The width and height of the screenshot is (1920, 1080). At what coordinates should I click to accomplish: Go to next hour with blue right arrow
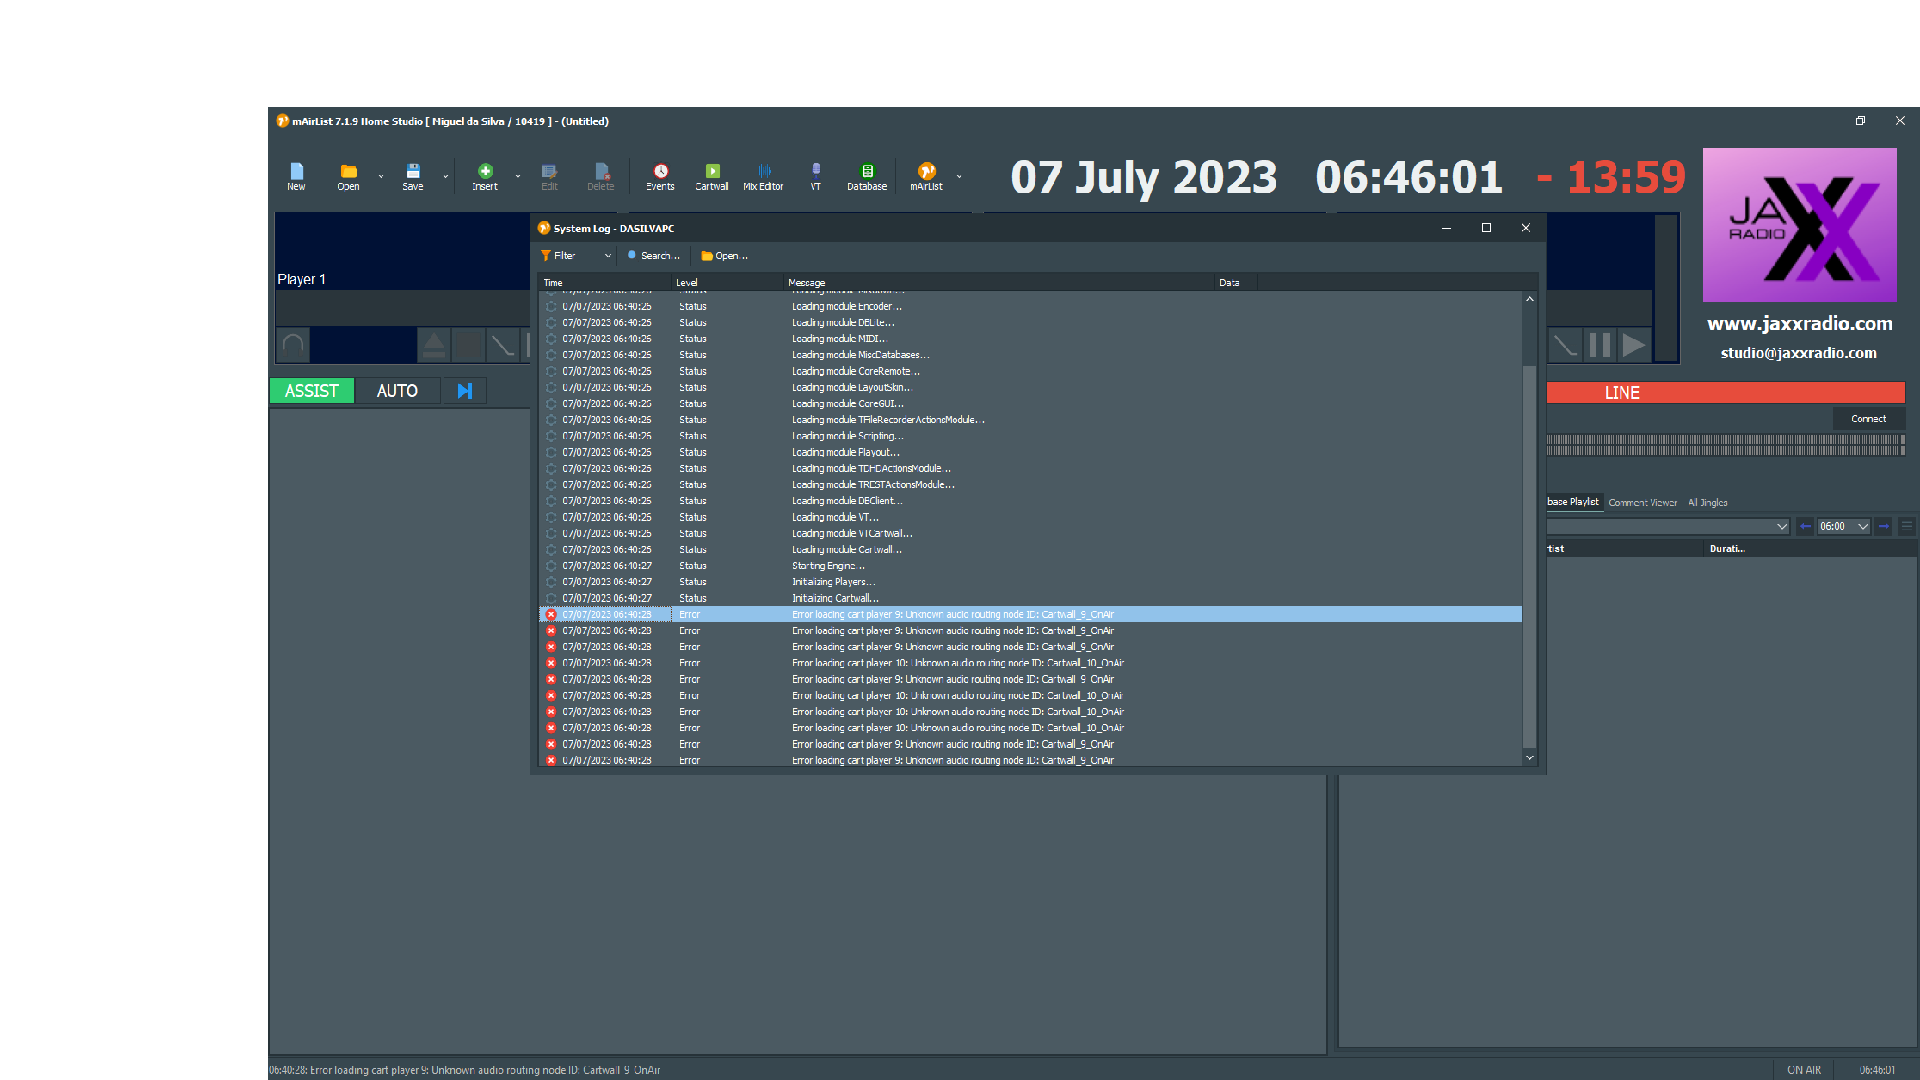1884,526
